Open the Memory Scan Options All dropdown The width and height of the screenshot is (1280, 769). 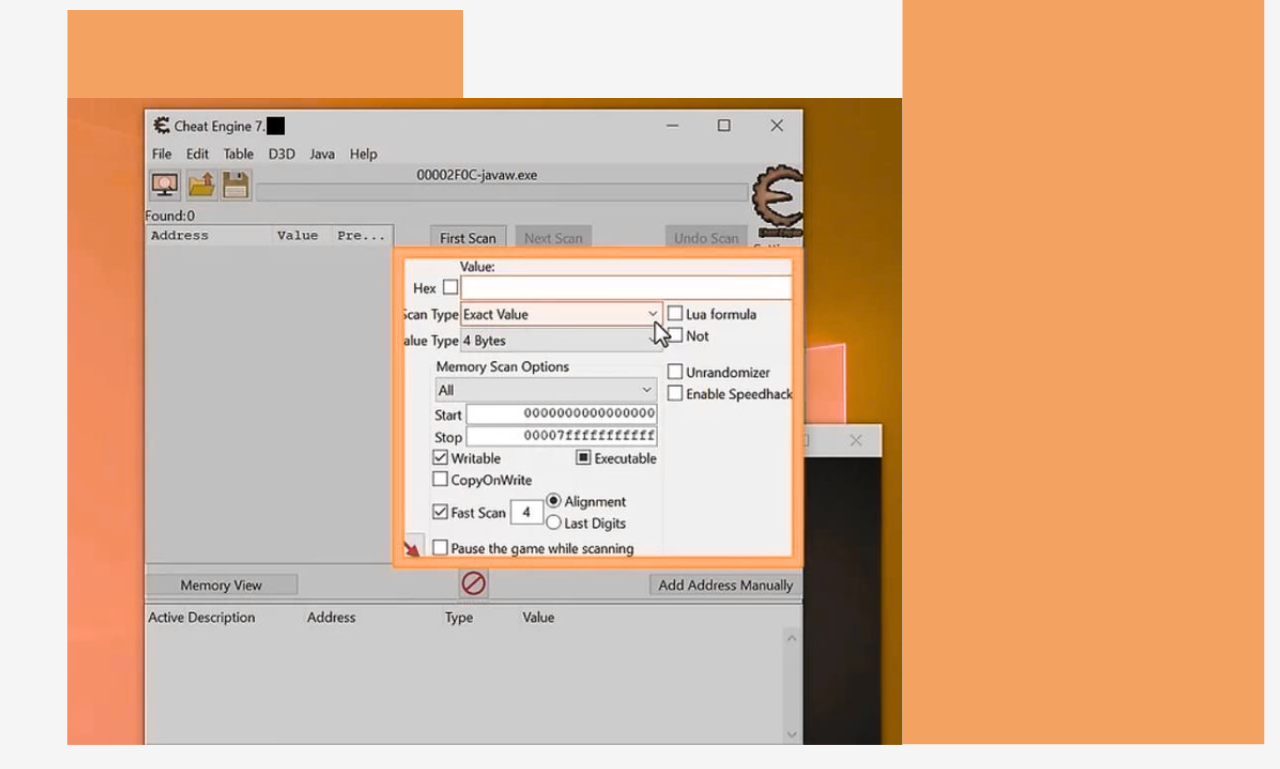(546, 390)
